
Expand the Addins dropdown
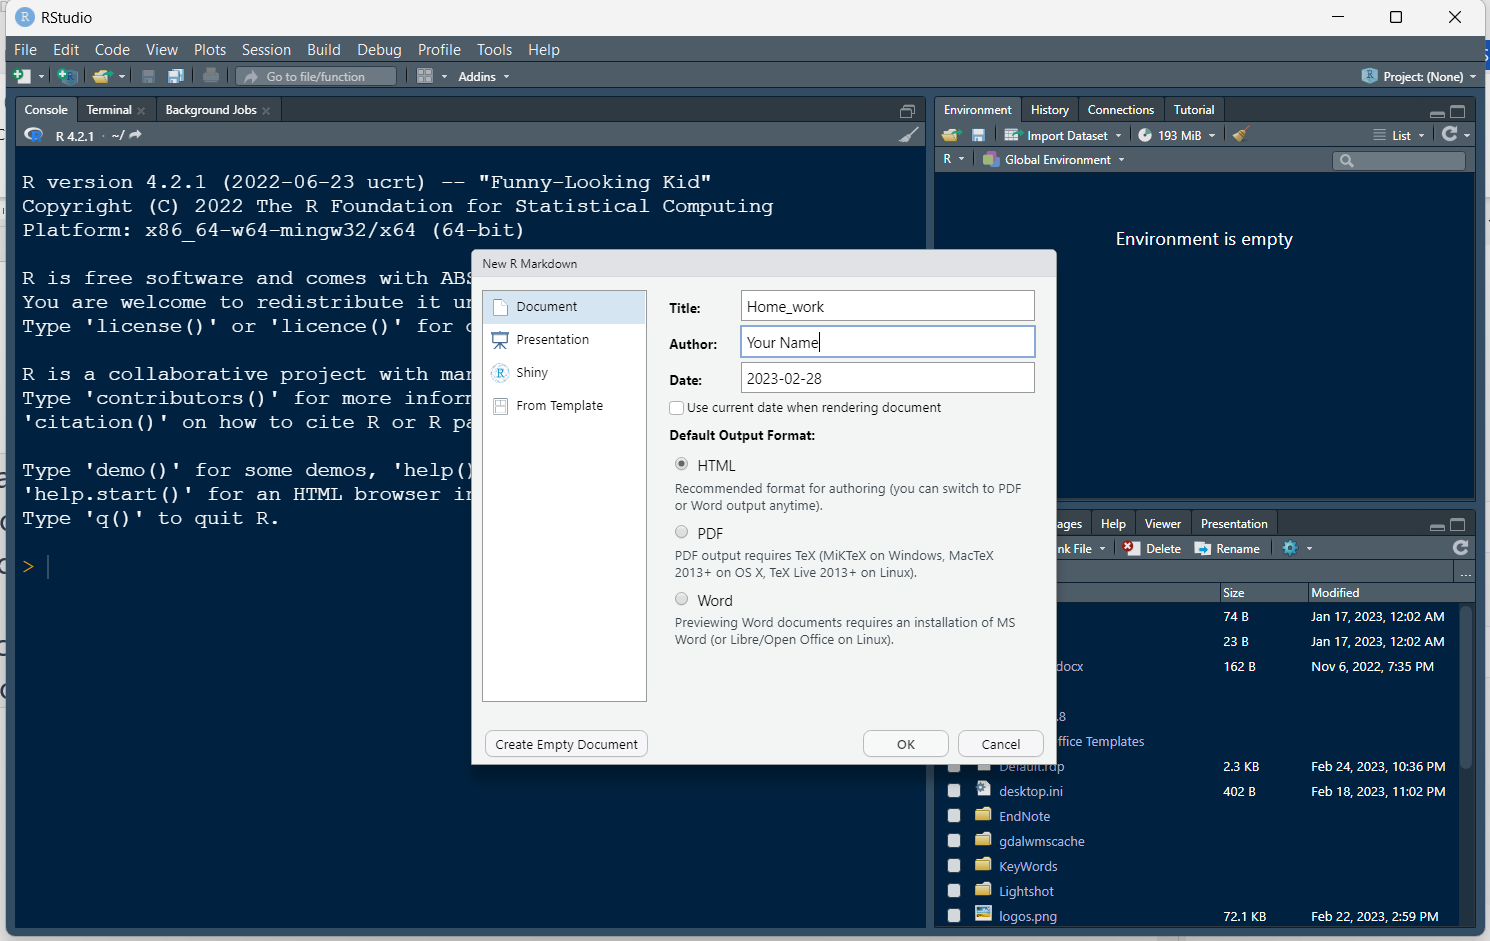click(484, 76)
